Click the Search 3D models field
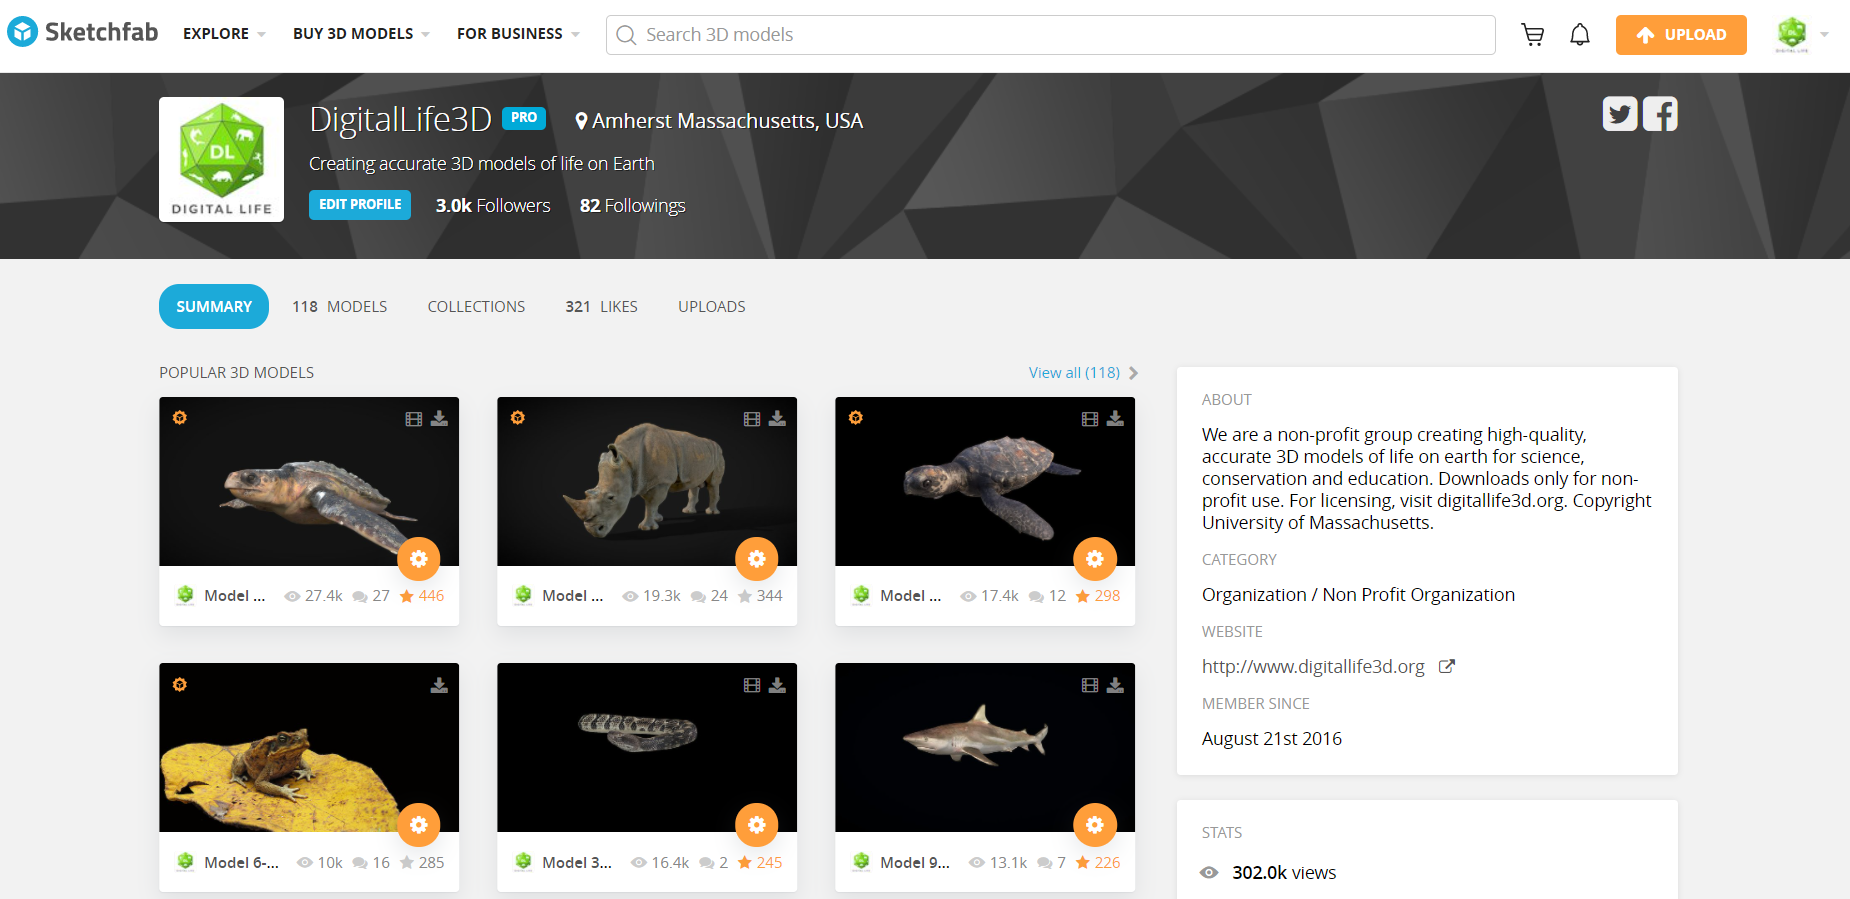 pos(1051,35)
